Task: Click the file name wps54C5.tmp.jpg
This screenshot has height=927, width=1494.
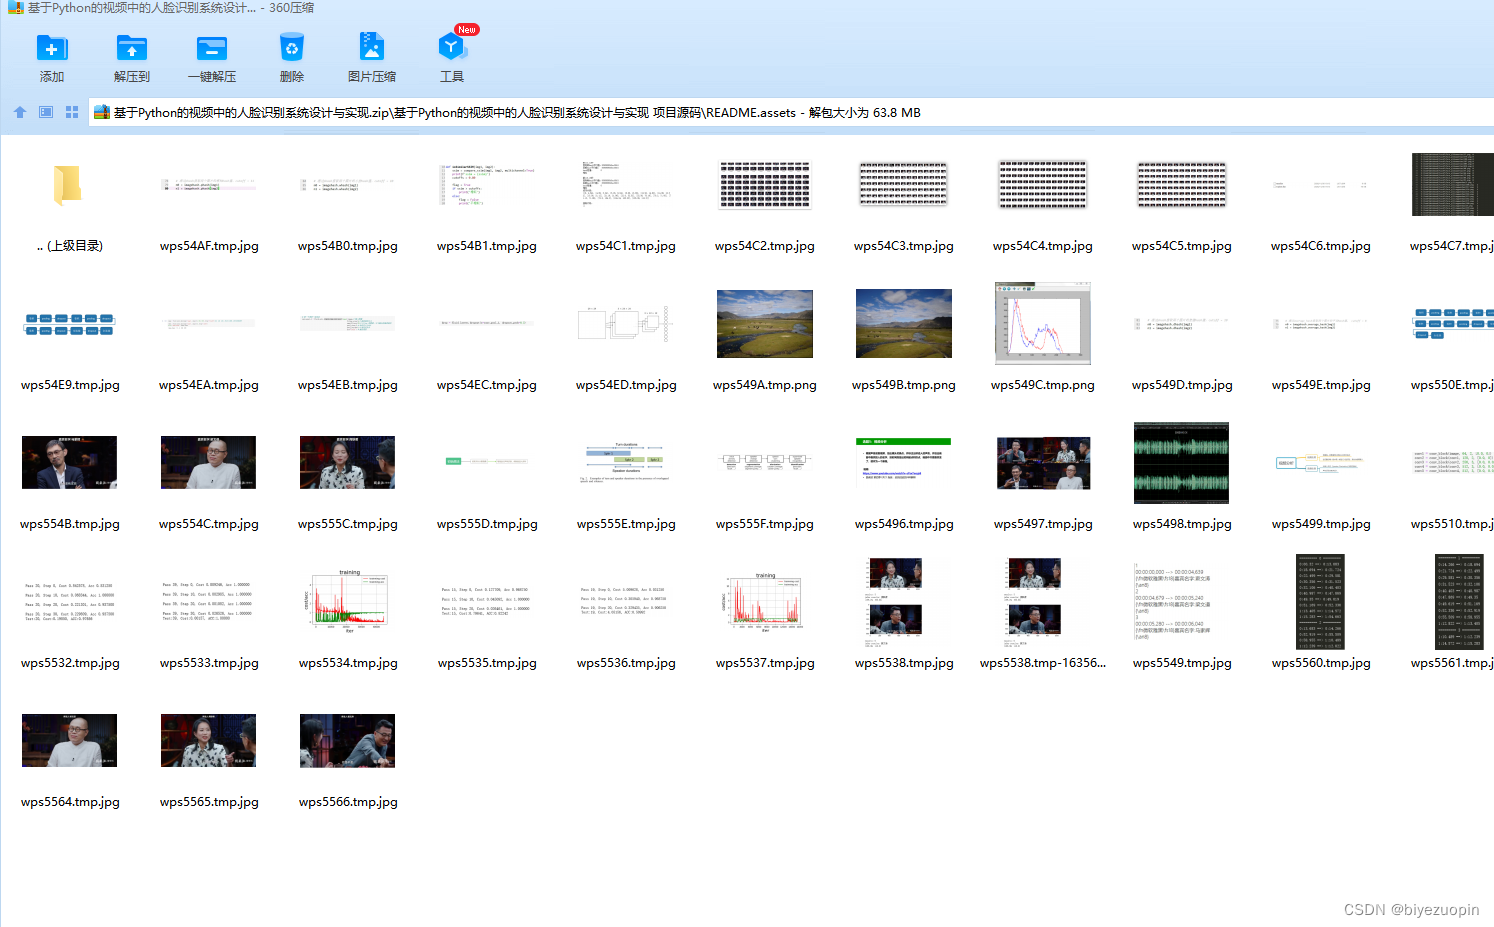Action: 1182,246
